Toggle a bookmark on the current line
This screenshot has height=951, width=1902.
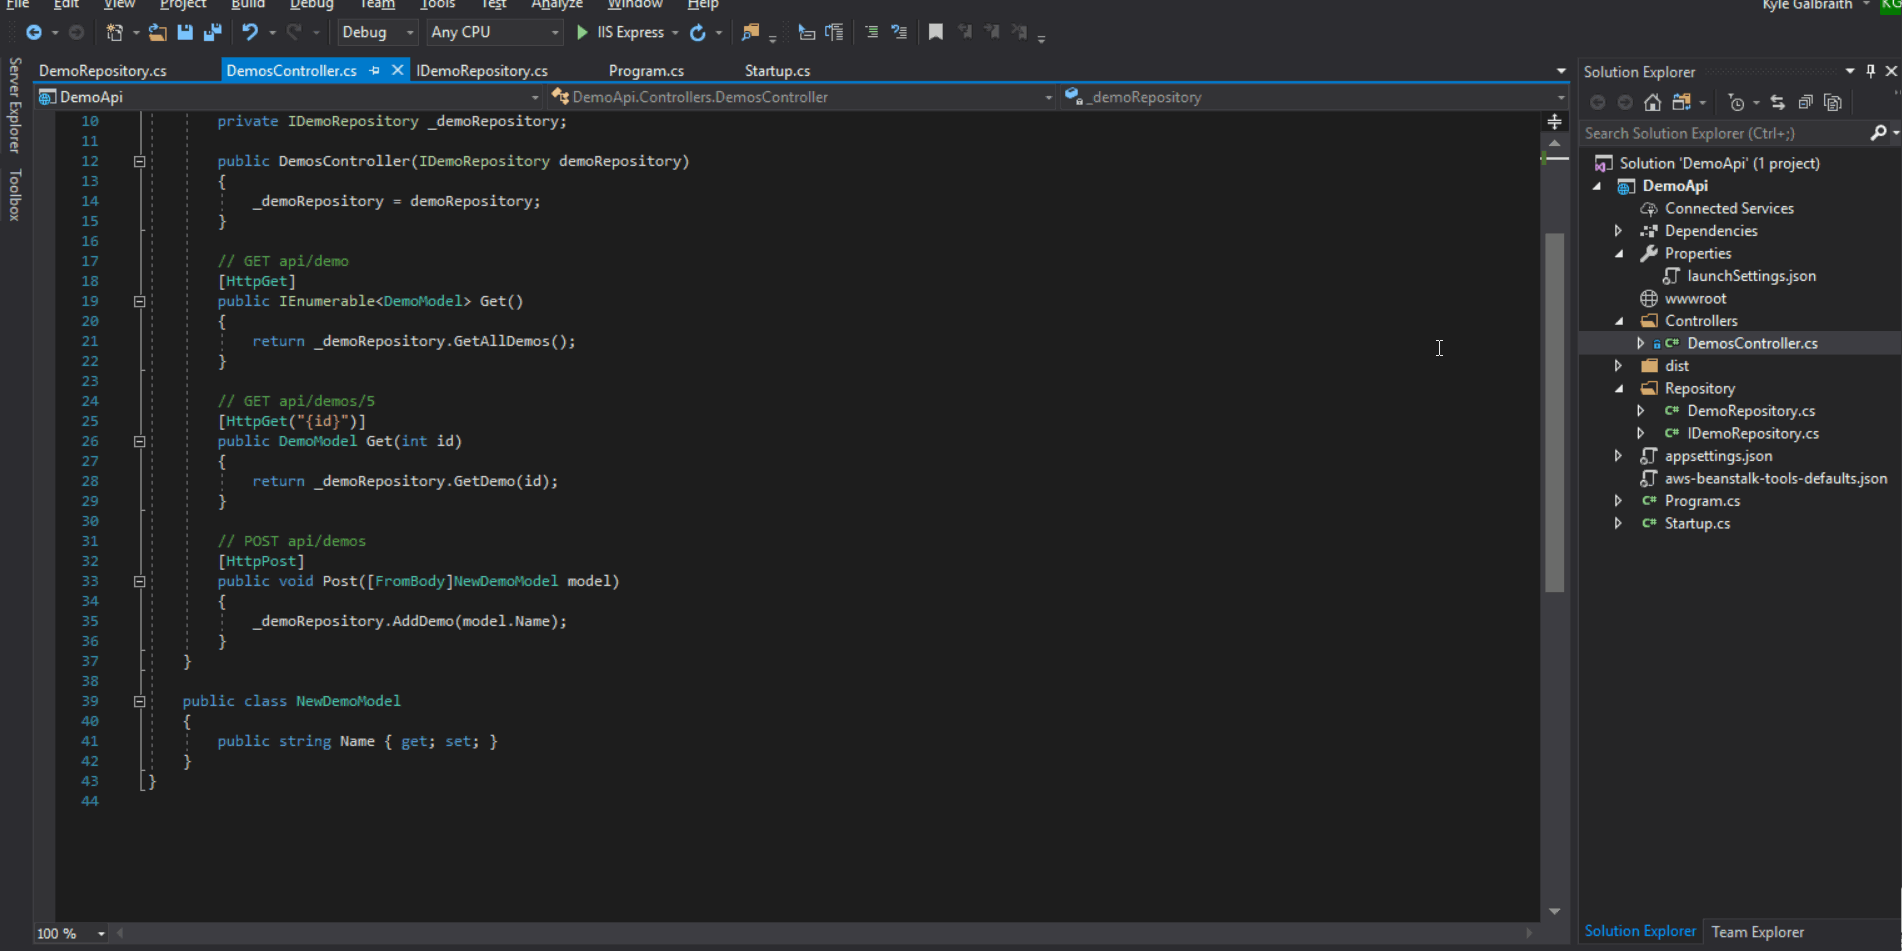[935, 31]
